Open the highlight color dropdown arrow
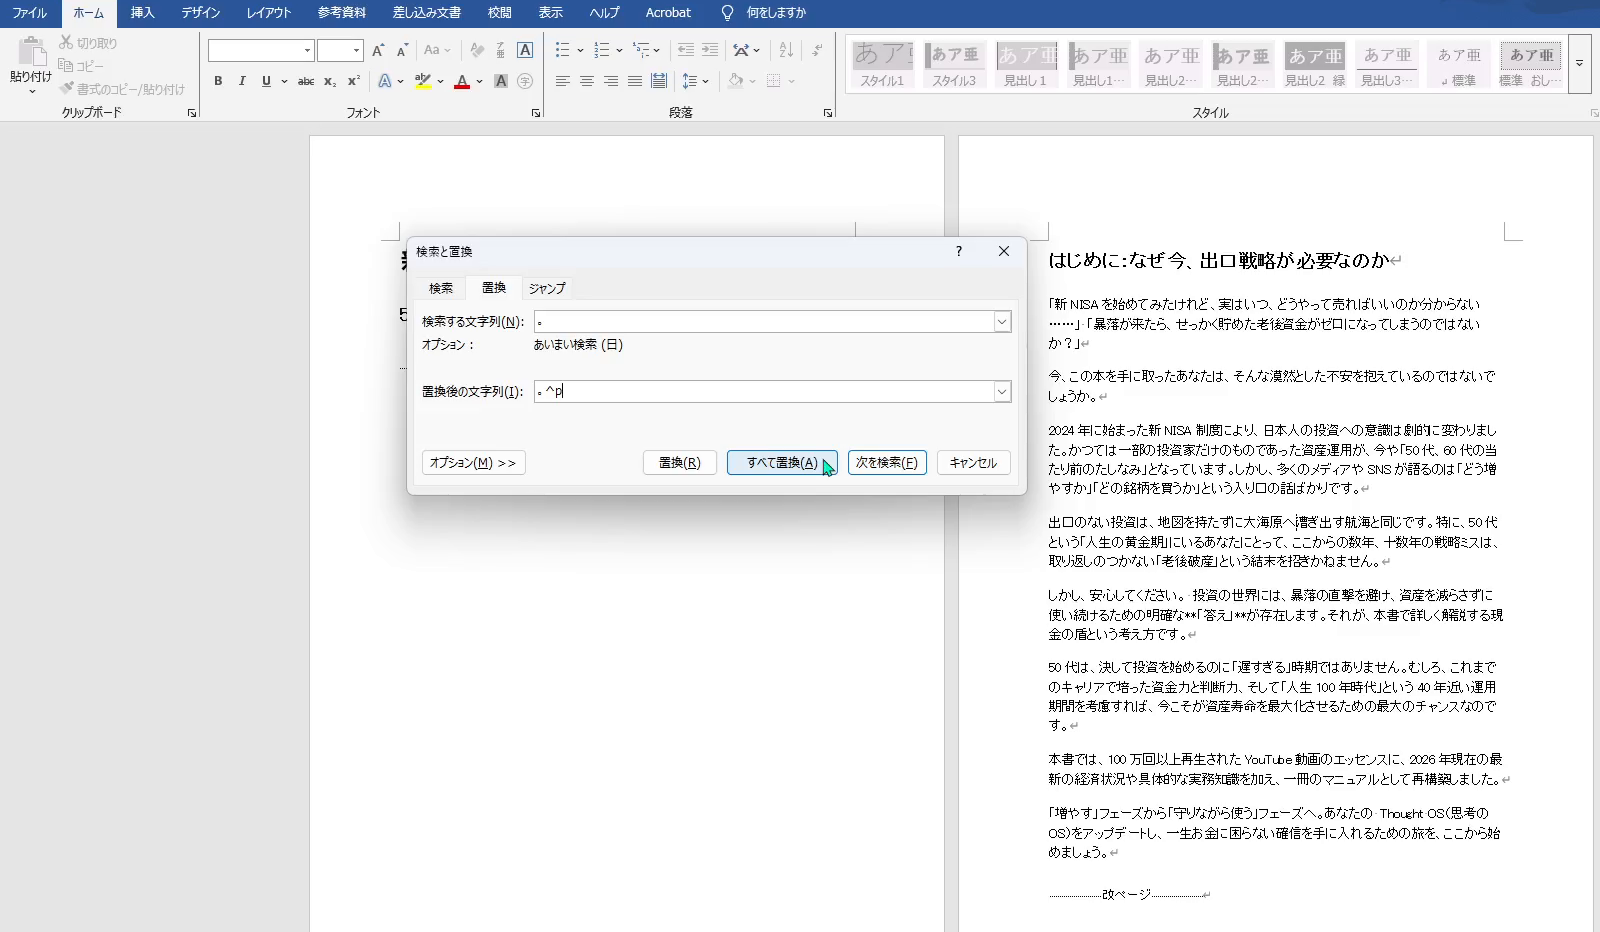The height and width of the screenshot is (932, 1600). tap(441, 81)
